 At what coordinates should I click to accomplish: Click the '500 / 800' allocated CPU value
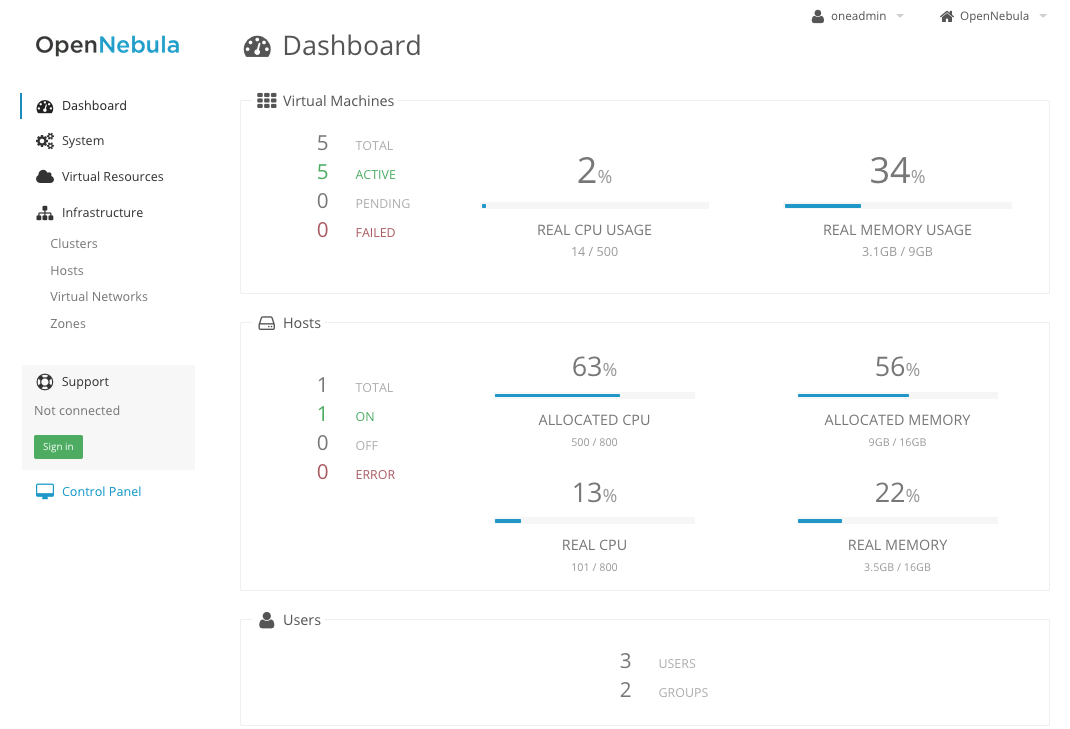pos(594,442)
